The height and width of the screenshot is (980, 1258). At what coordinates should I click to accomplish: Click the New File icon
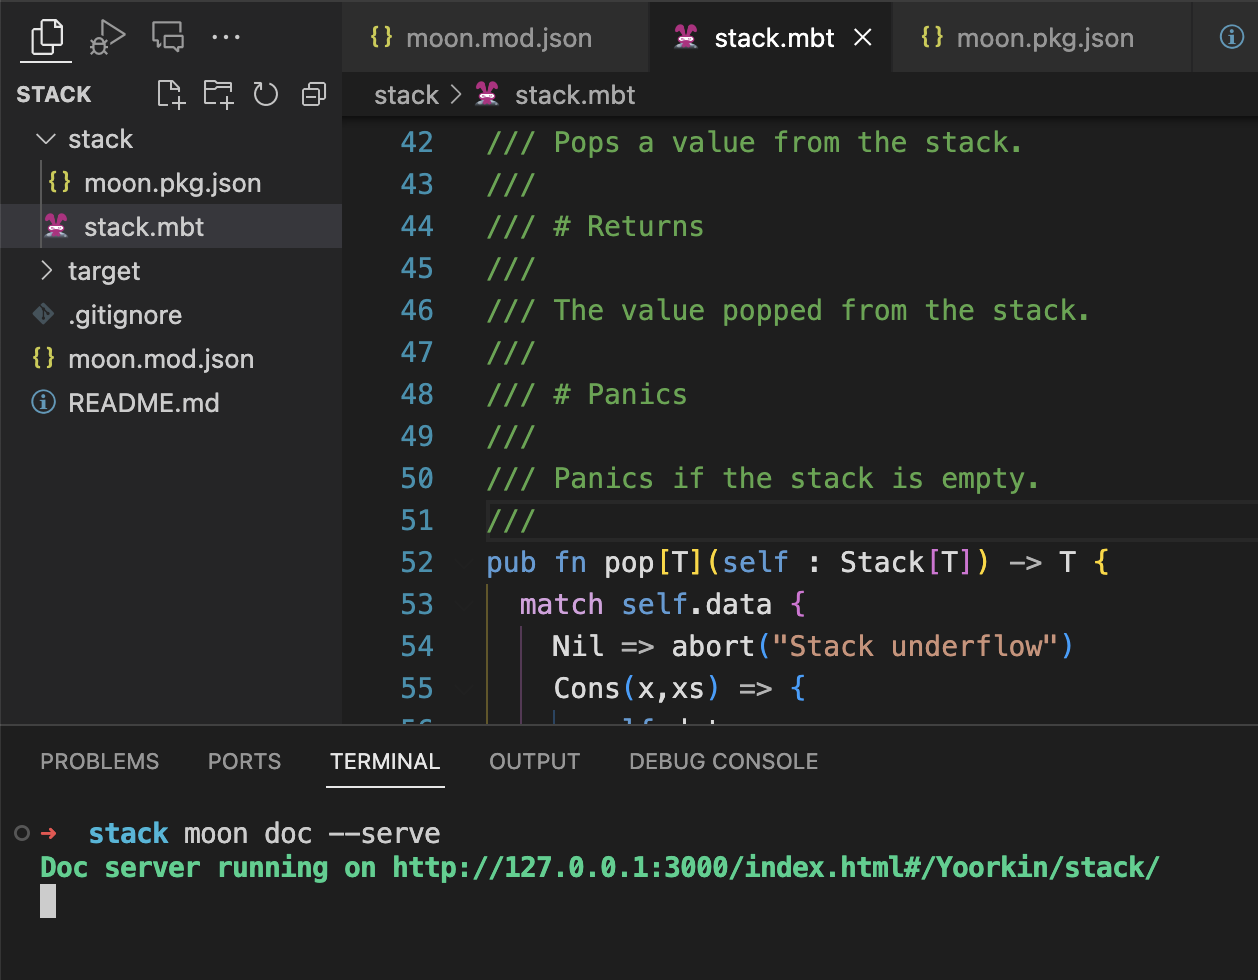(x=171, y=94)
